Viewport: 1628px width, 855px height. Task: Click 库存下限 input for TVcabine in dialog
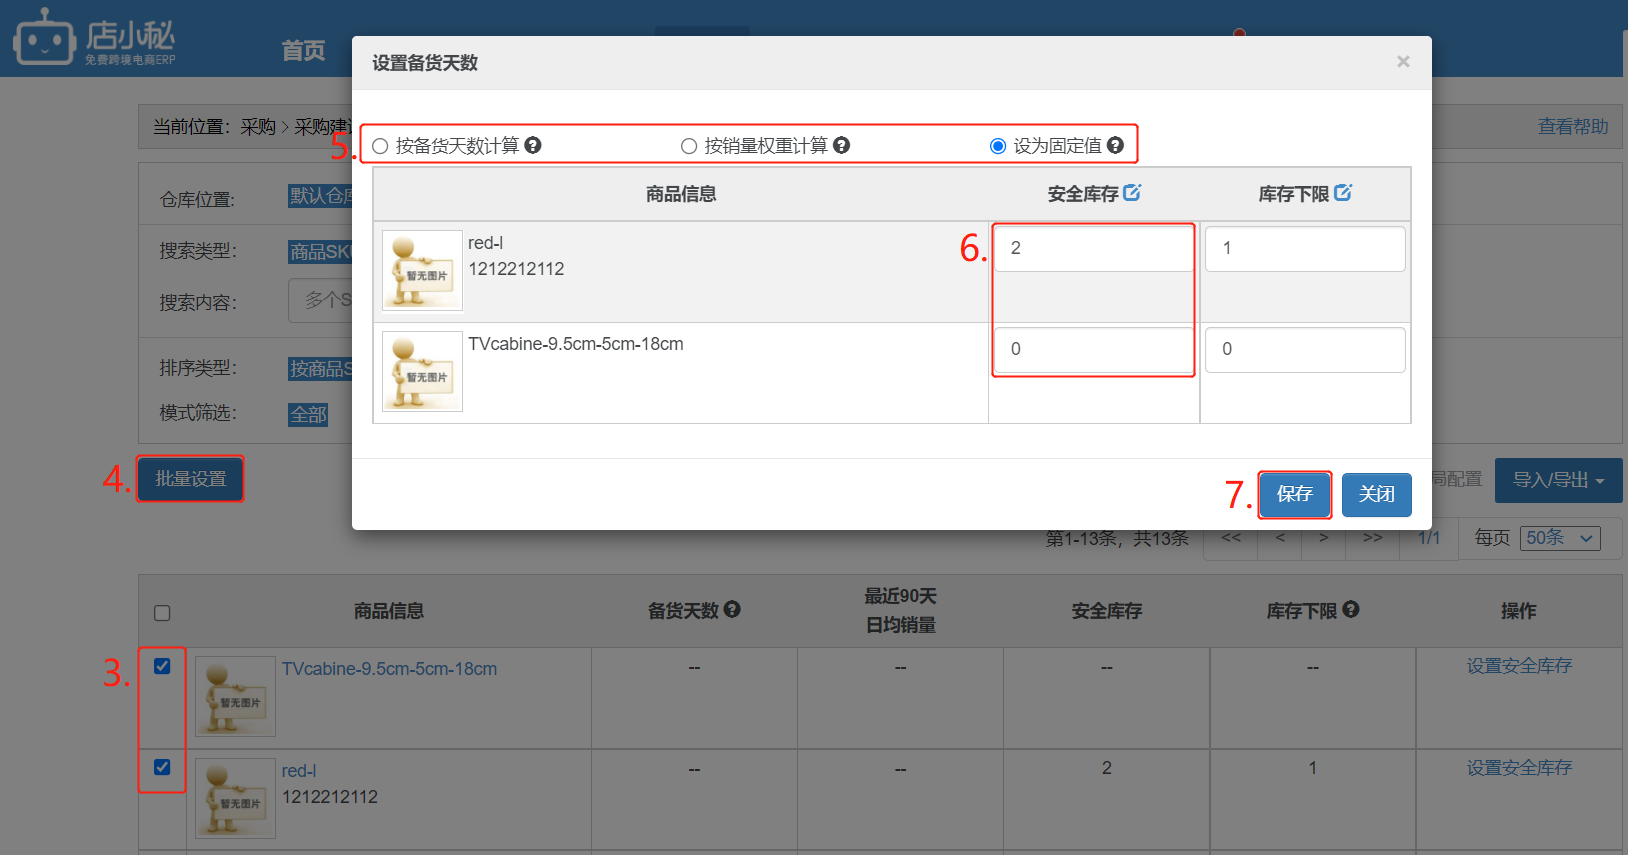click(1305, 349)
